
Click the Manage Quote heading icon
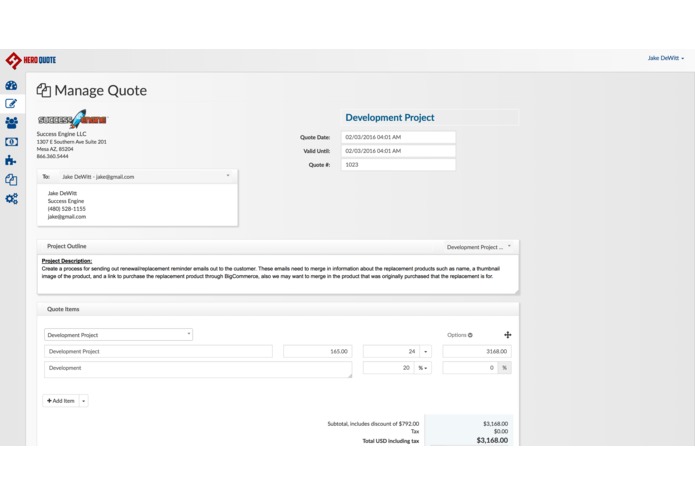(43, 90)
